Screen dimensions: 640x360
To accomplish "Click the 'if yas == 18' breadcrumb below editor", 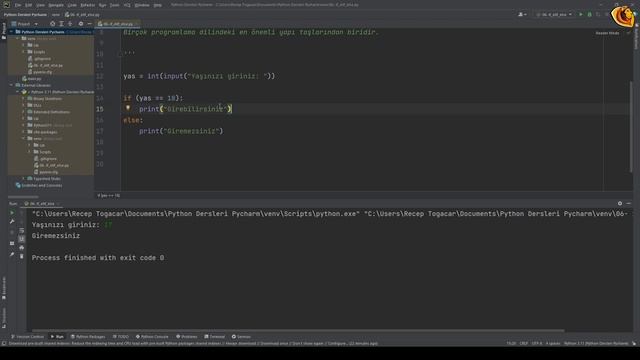I will pyautogui.click(x=109, y=196).
